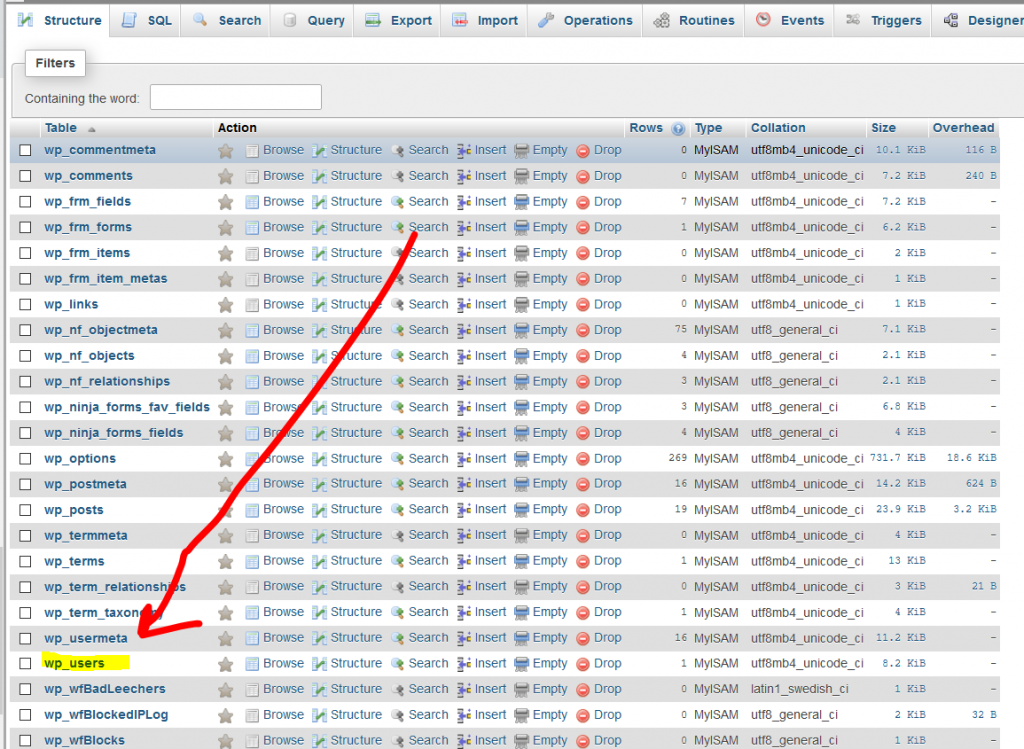Click the Structure icon for wp_wfBlocks
The width and height of the screenshot is (1024, 749).
319,741
